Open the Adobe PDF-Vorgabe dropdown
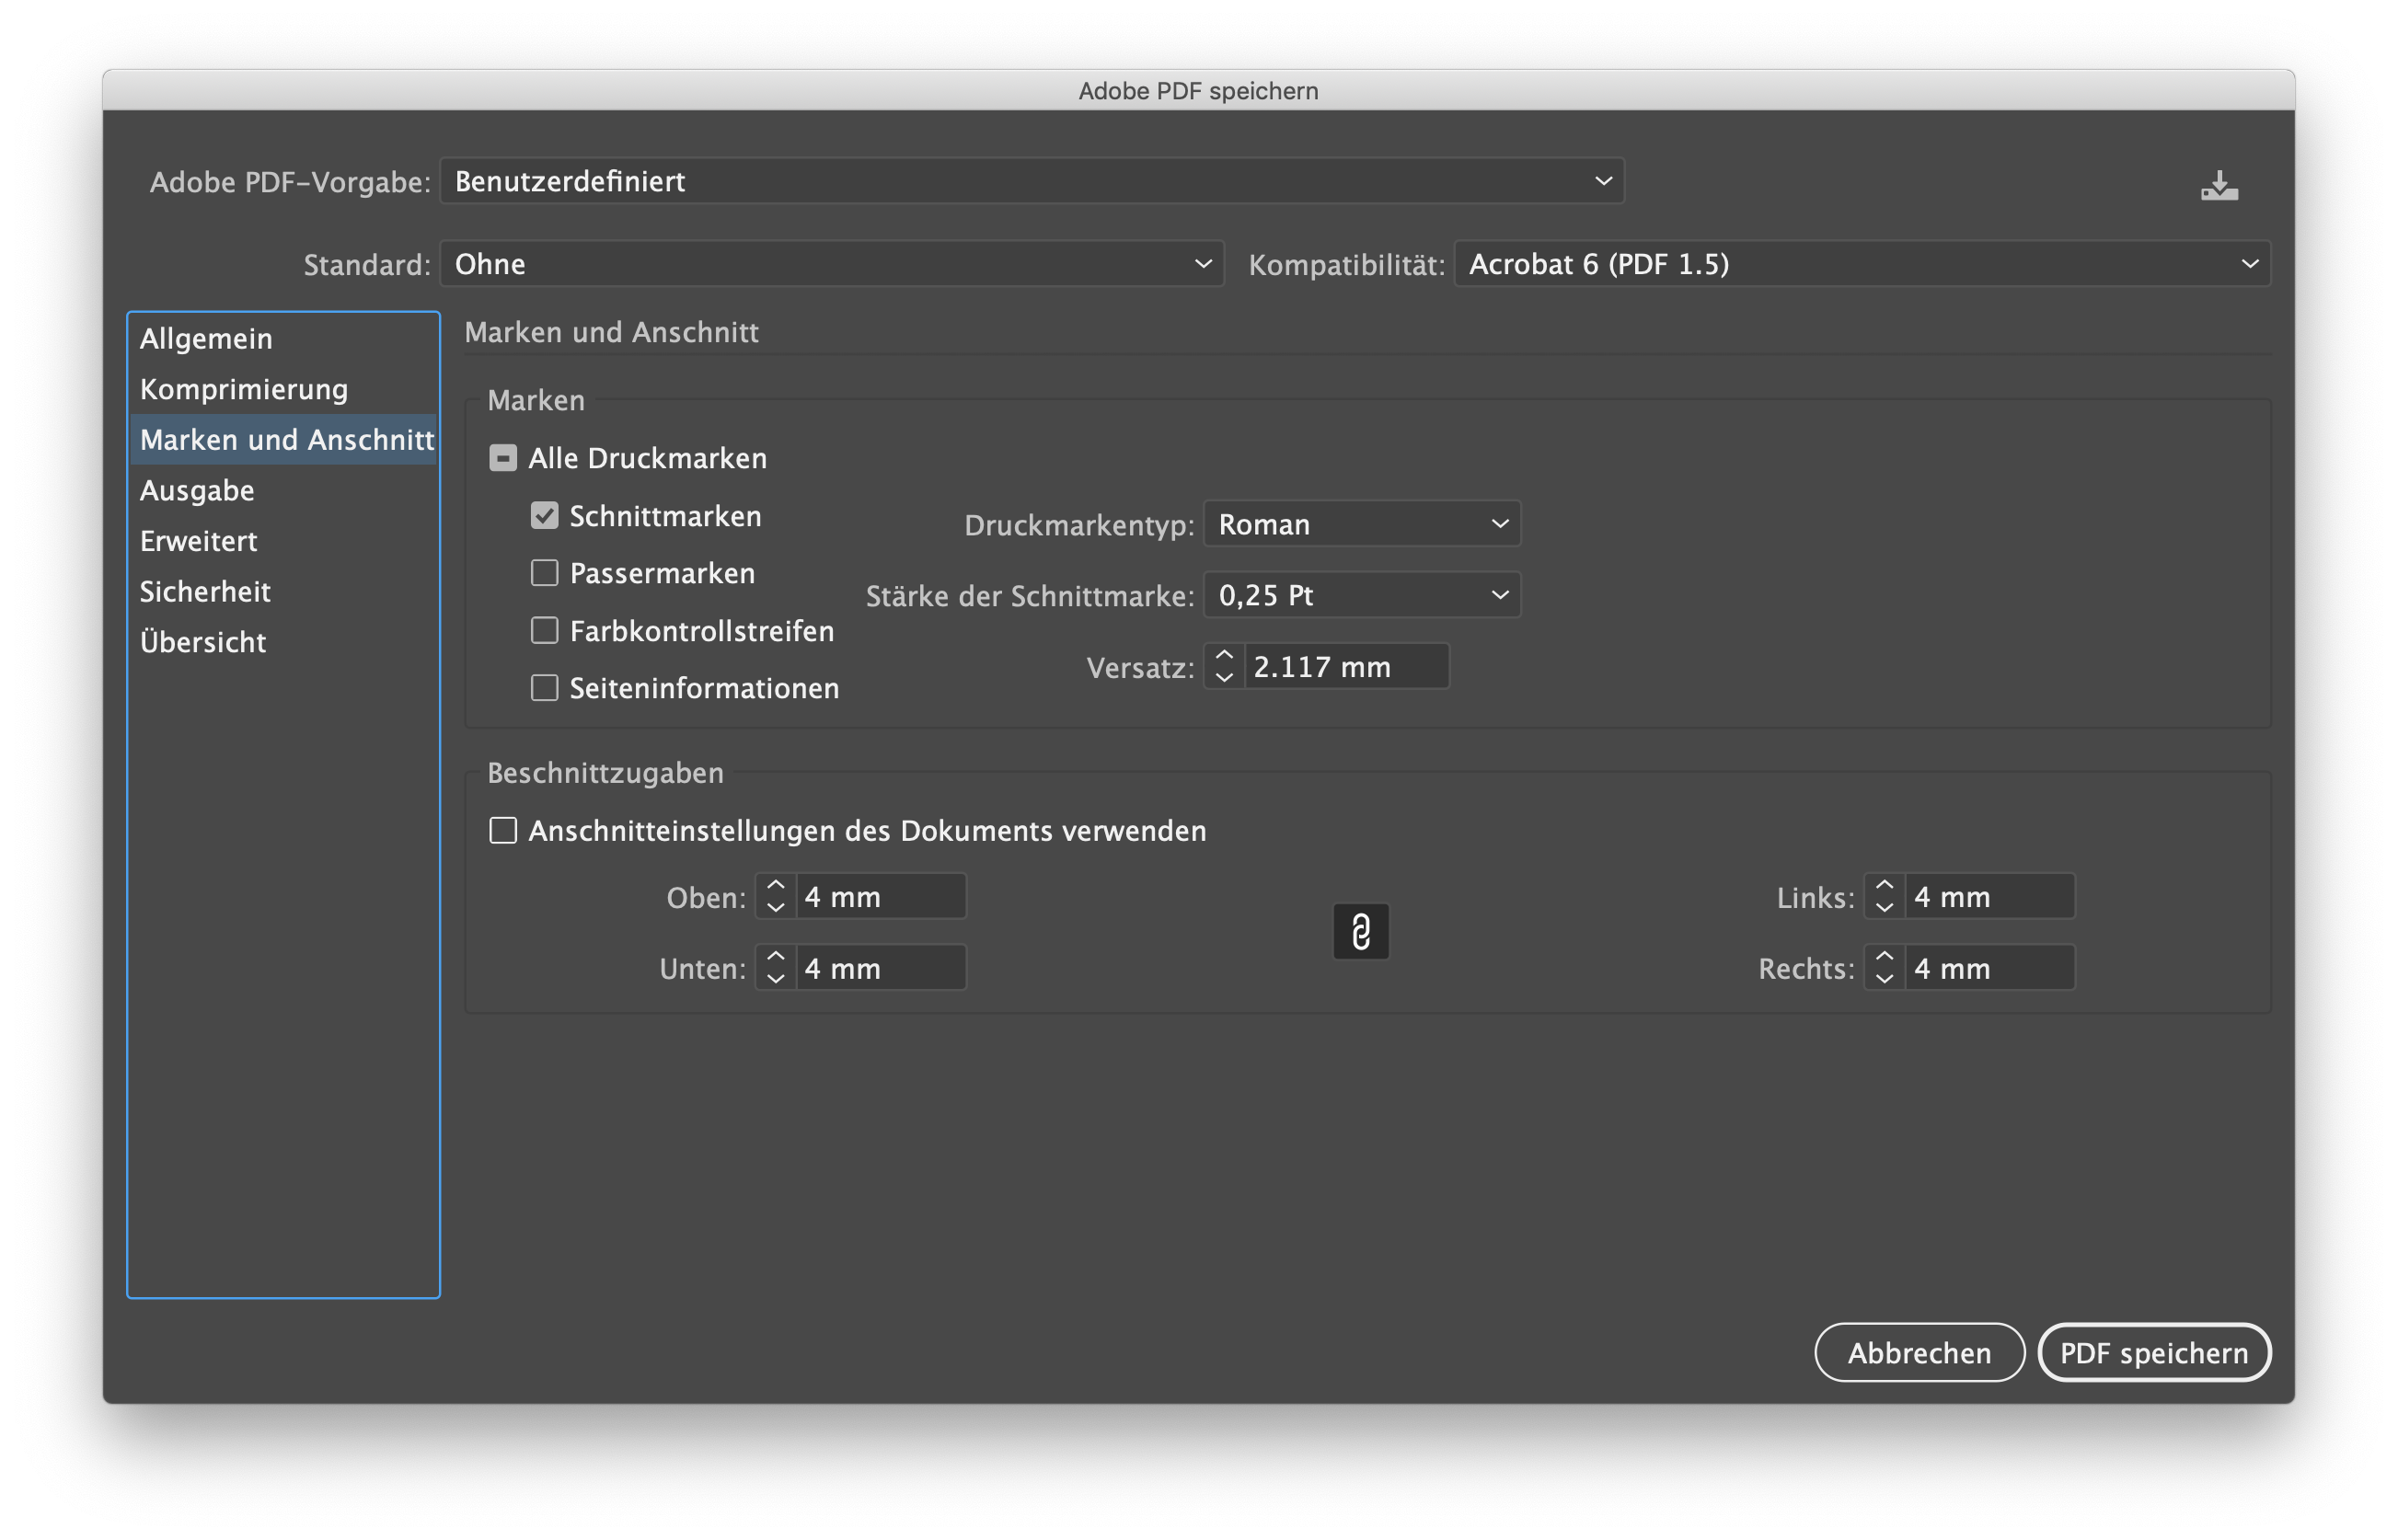Viewport: 2398px width, 1540px height. coord(1031,181)
